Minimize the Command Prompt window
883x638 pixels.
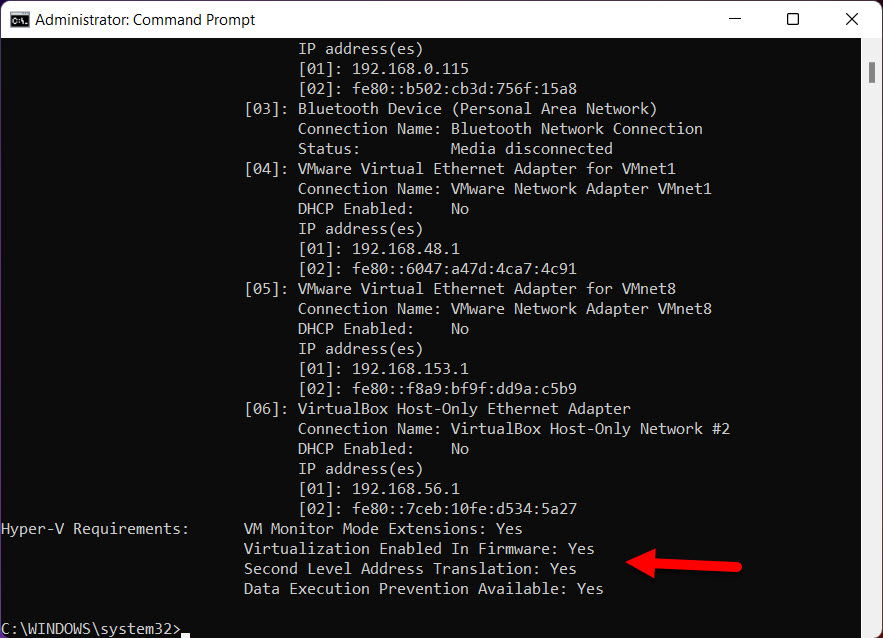(735, 19)
